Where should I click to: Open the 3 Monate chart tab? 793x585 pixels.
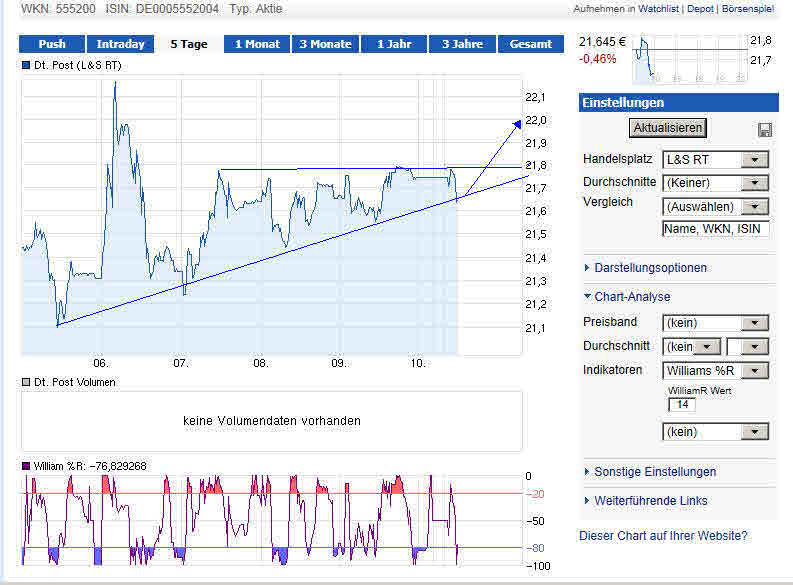[x=325, y=44]
